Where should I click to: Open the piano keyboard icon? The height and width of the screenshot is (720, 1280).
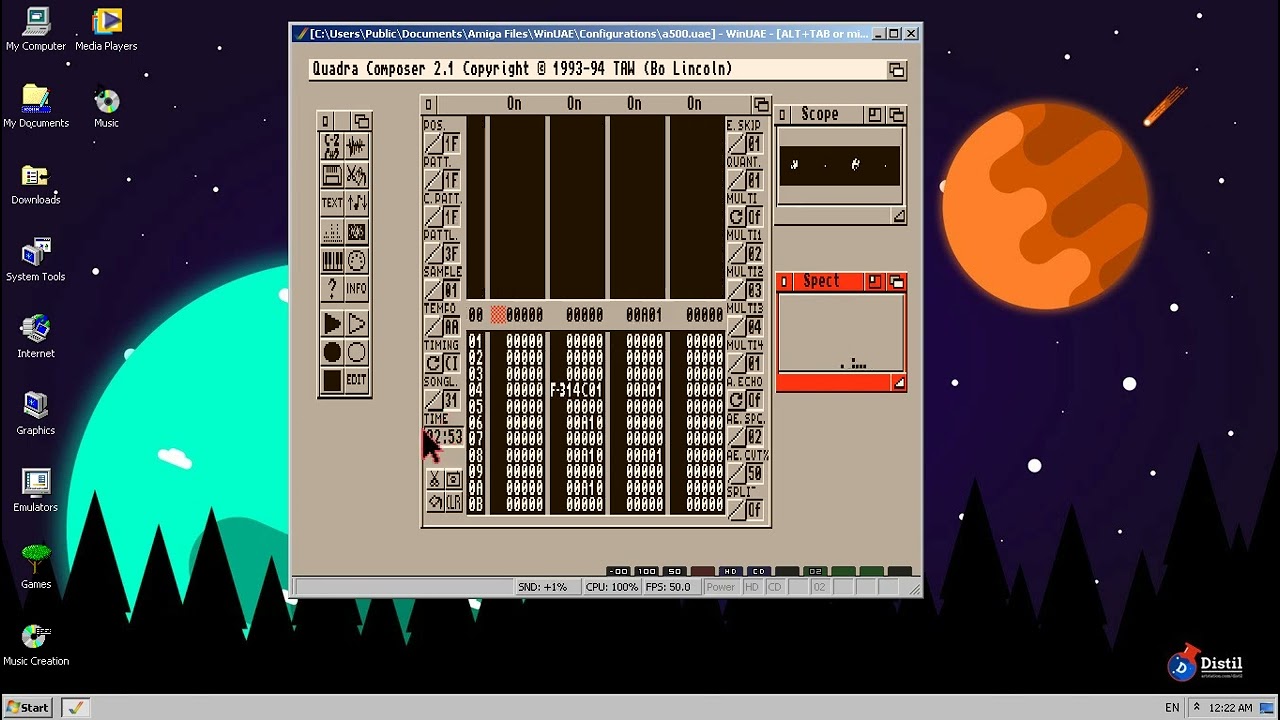pos(332,261)
